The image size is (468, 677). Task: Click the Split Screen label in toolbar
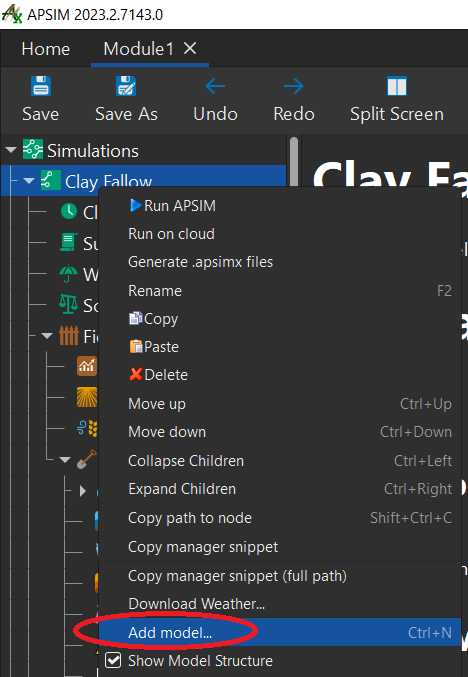pos(397,114)
